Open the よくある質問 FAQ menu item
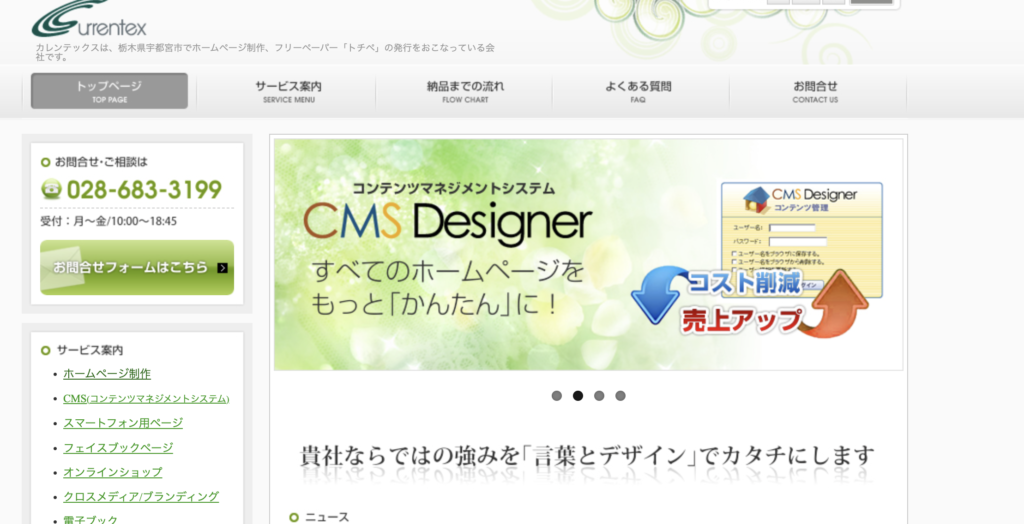Image resolution: width=1024 pixels, height=524 pixels. coord(638,91)
